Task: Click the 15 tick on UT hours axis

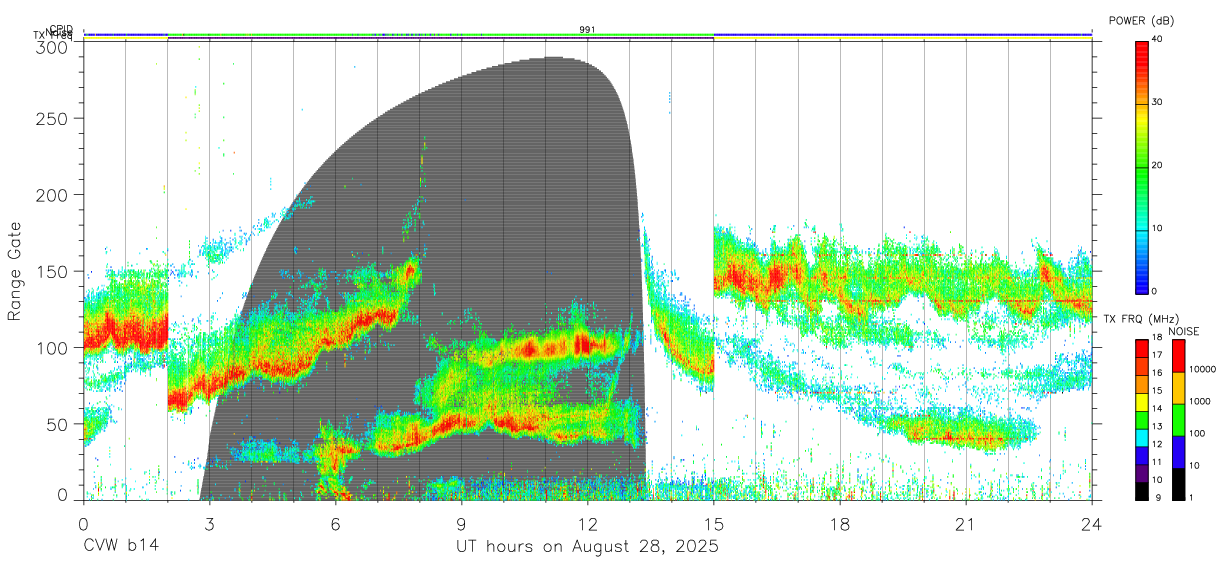Action: [x=713, y=524]
